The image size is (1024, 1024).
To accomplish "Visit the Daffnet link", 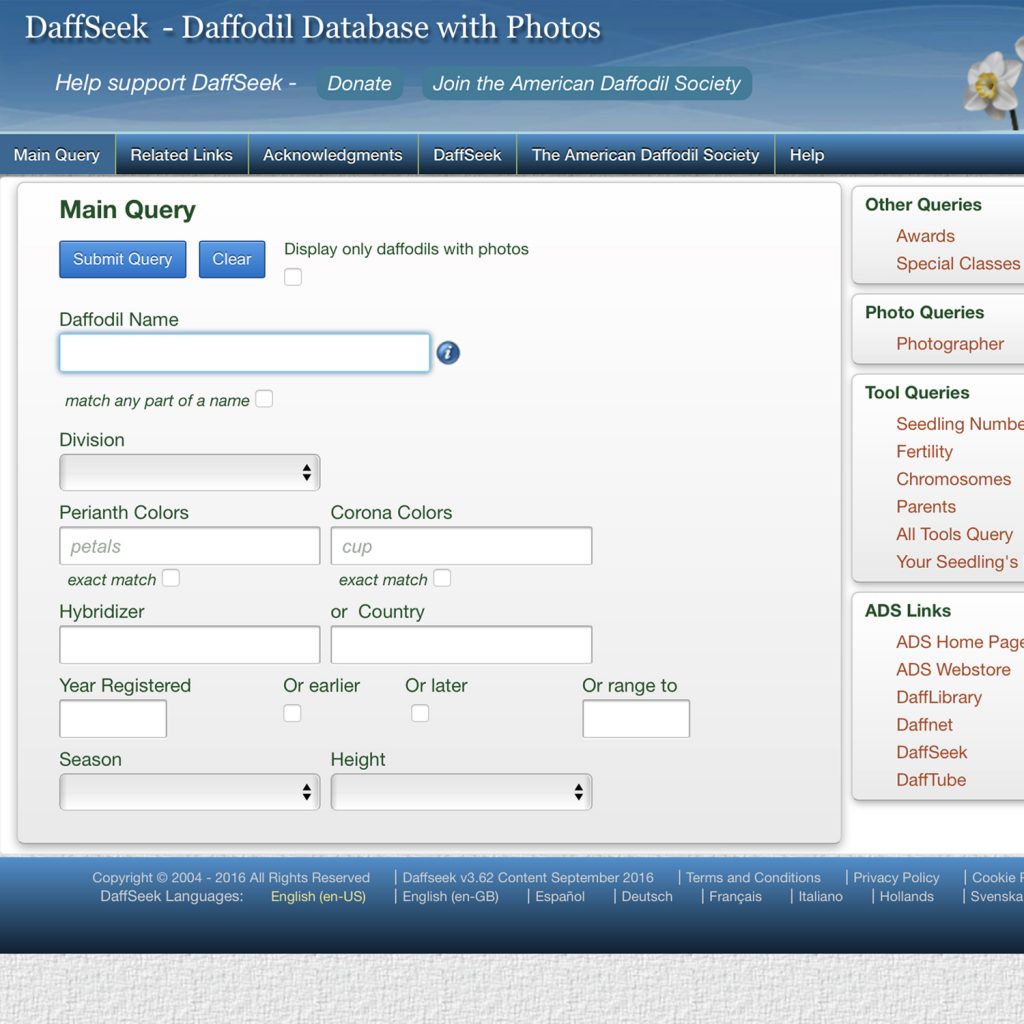I will (x=924, y=724).
